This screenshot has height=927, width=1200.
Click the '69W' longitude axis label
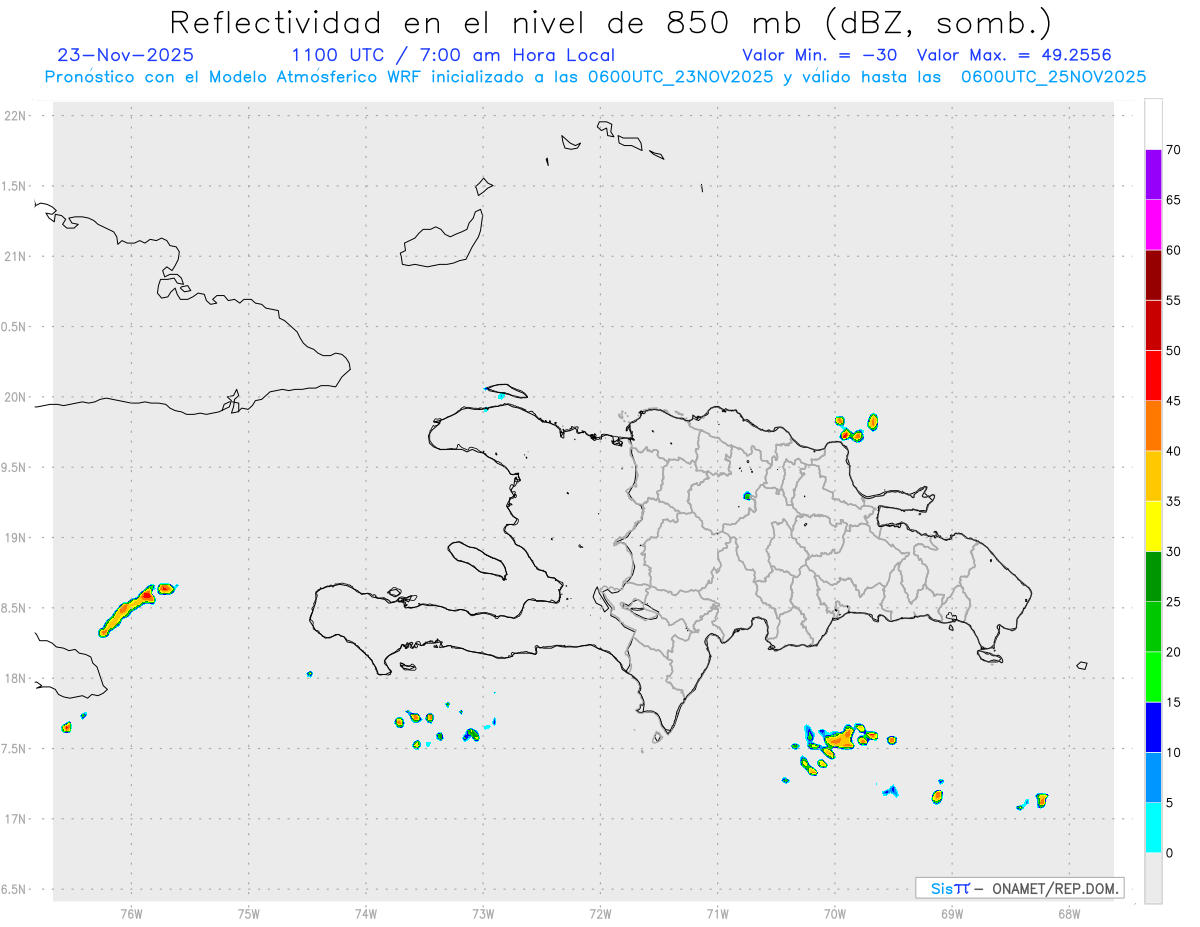pyautogui.click(x=952, y=913)
